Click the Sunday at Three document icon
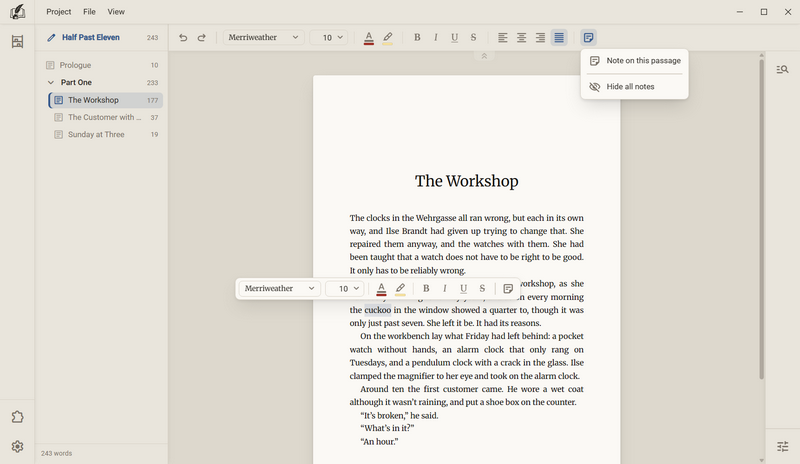The height and width of the screenshot is (464, 800). [x=59, y=135]
